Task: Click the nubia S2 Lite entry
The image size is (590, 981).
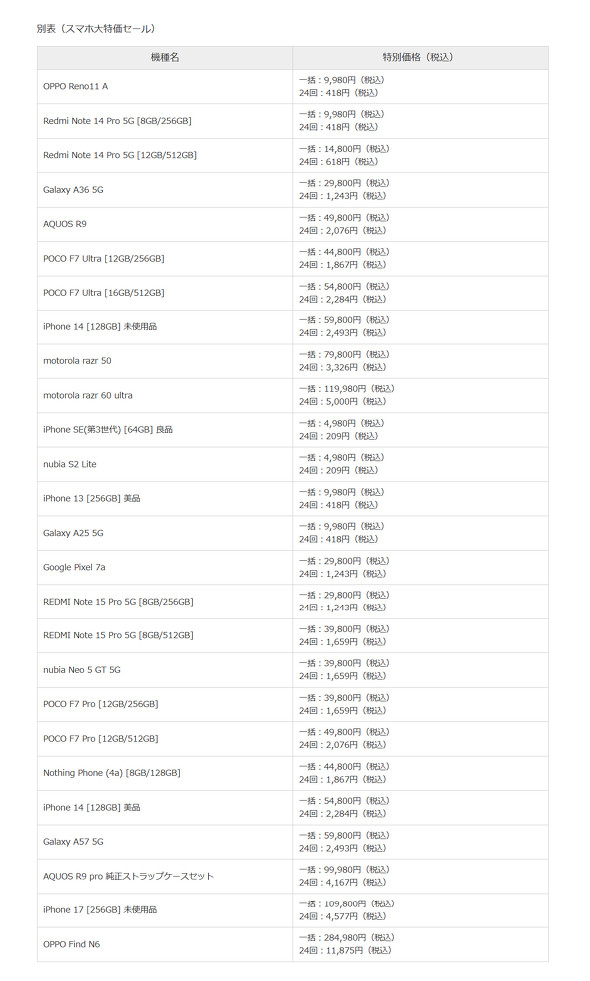Action: (x=69, y=464)
